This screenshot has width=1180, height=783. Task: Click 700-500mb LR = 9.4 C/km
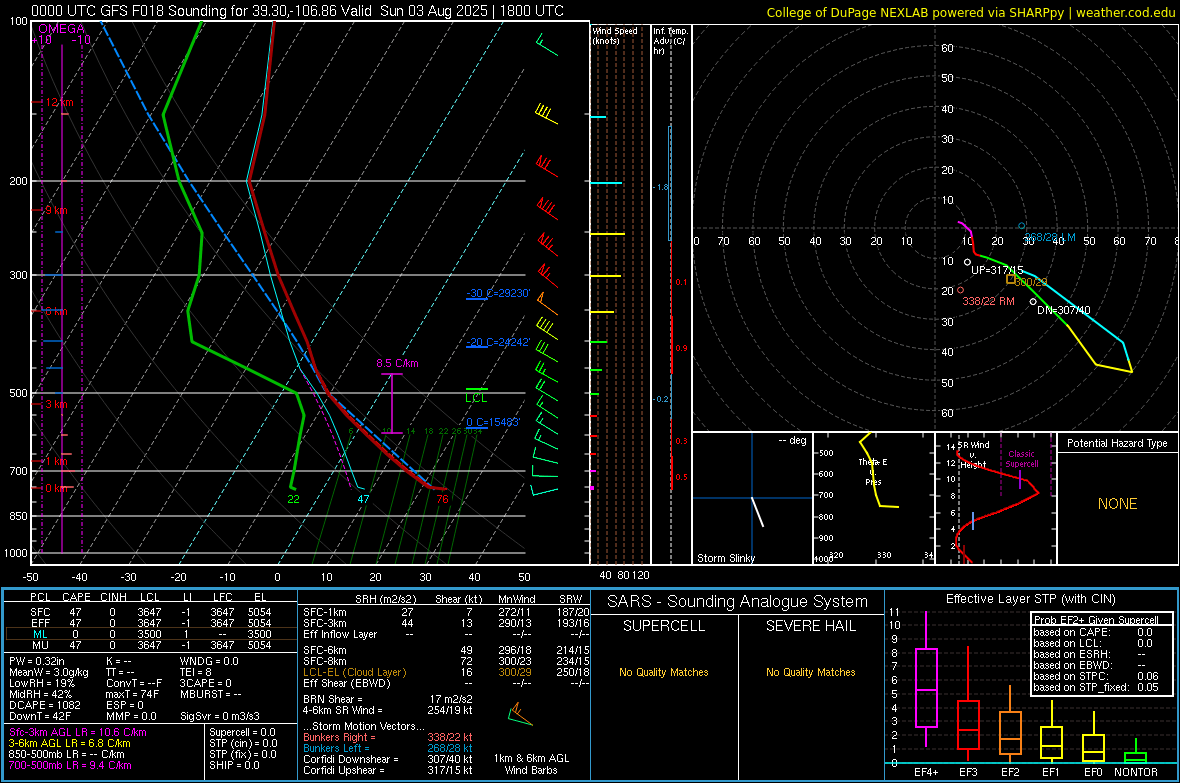click(x=70, y=765)
